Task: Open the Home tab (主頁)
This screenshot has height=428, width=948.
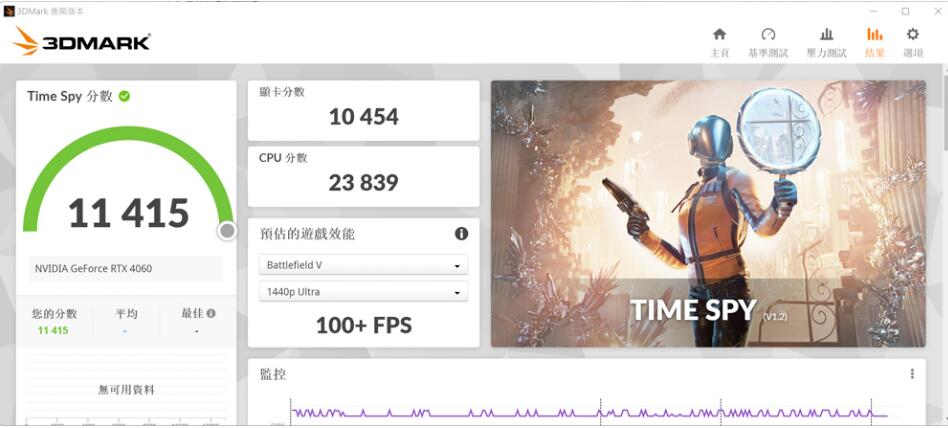Action: click(x=719, y=42)
